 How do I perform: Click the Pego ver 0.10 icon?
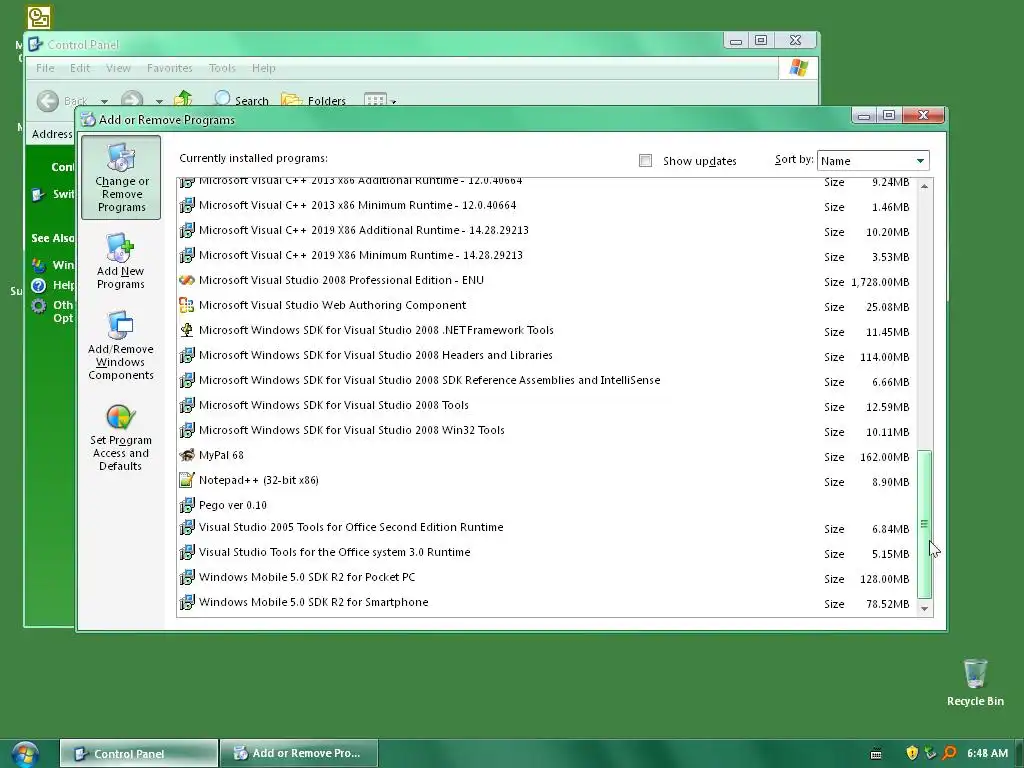[x=187, y=505]
